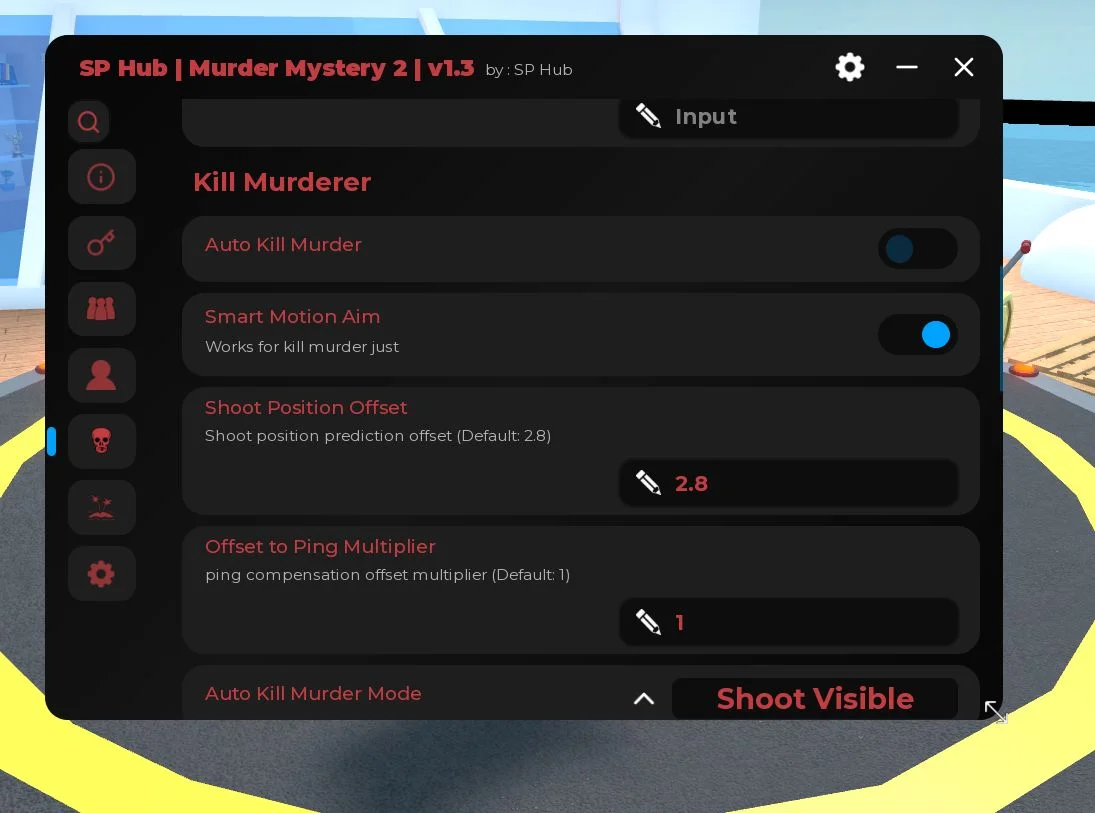Screen dimensions: 1095x813
Task: Click the Shoot Position Offset field showing 2.8
Action: coord(788,483)
